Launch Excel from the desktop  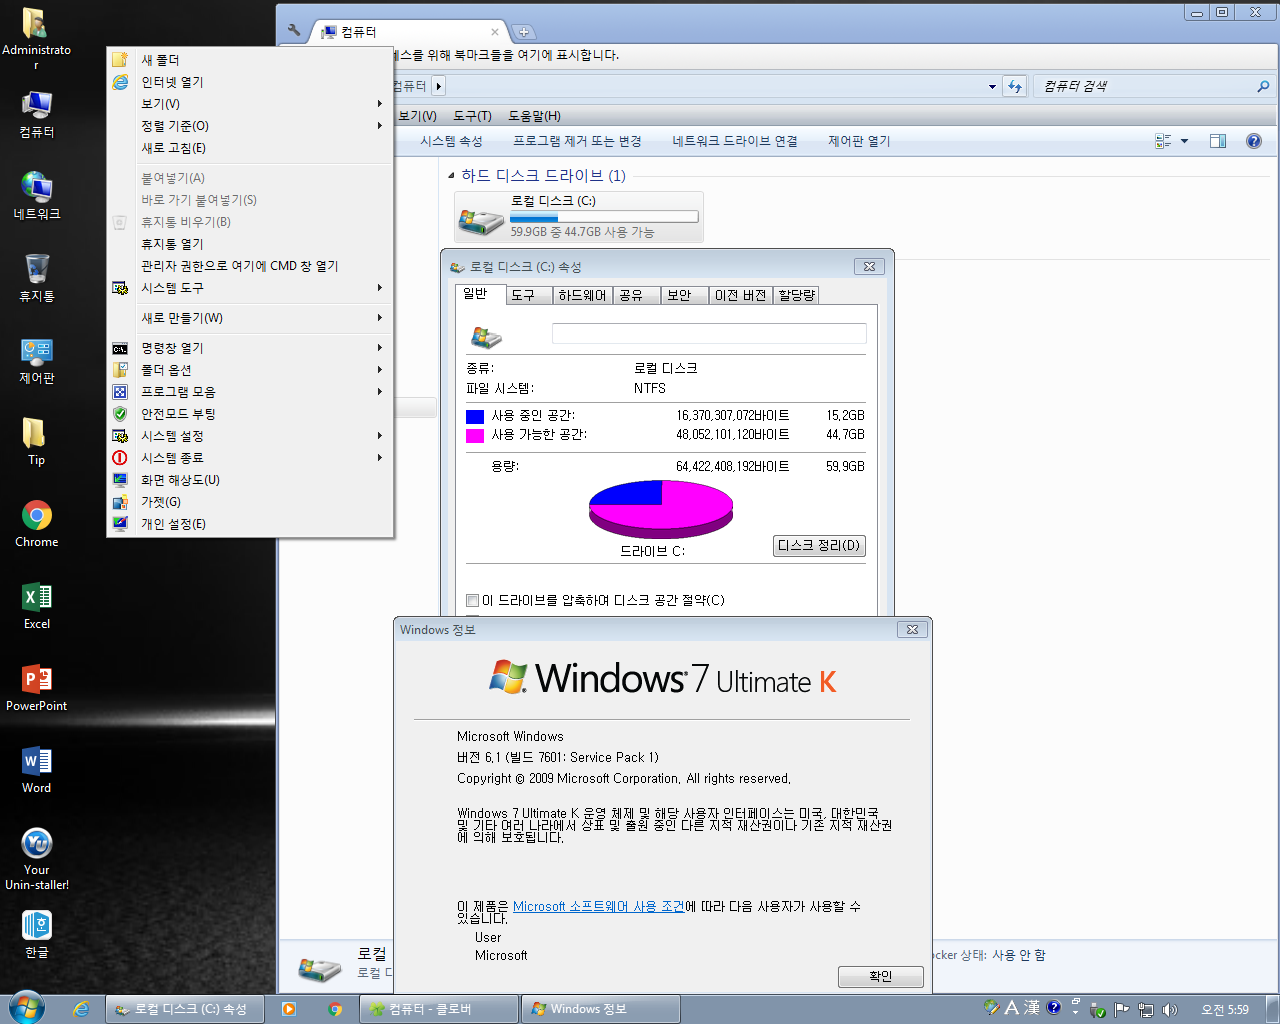pos(36,606)
